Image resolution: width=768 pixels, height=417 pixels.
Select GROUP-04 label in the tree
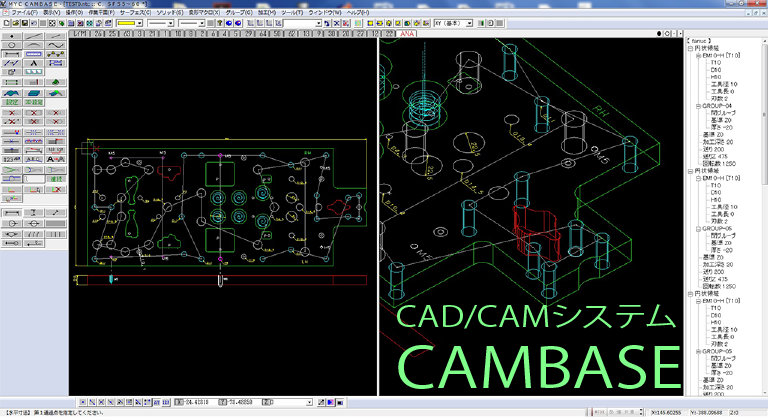(717, 106)
